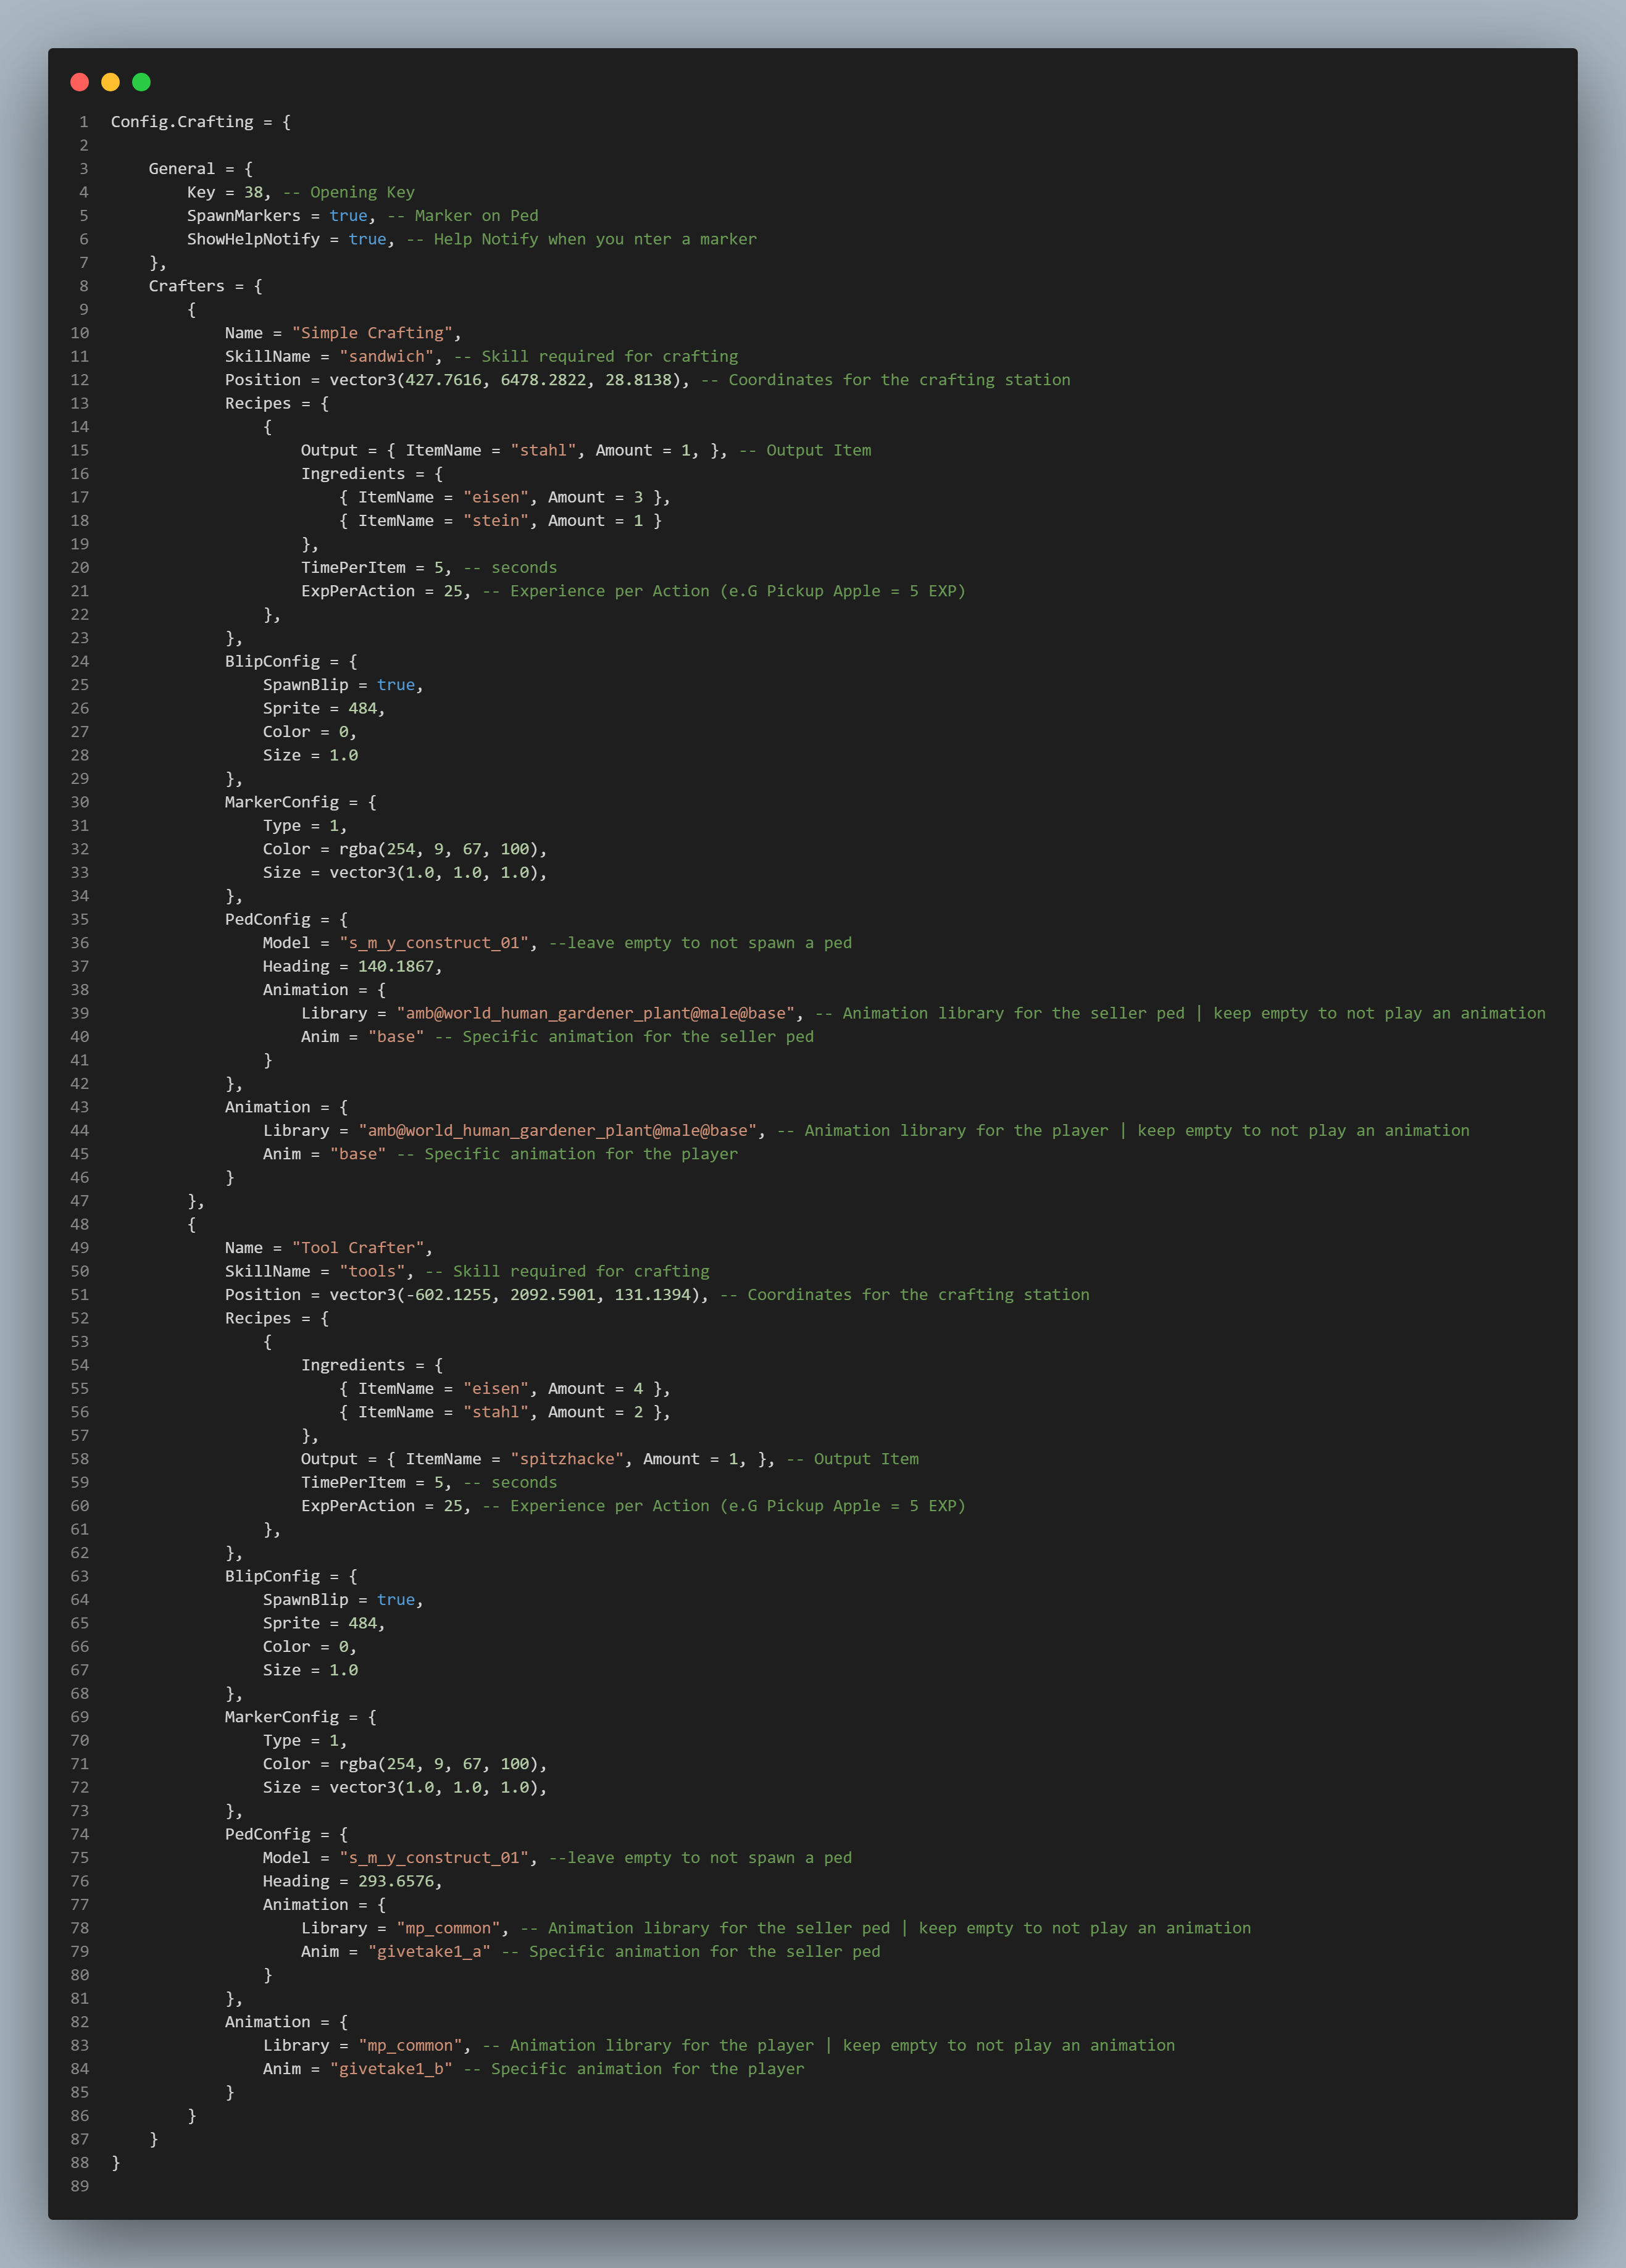Click the "tools" skill name string

coord(372,1271)
